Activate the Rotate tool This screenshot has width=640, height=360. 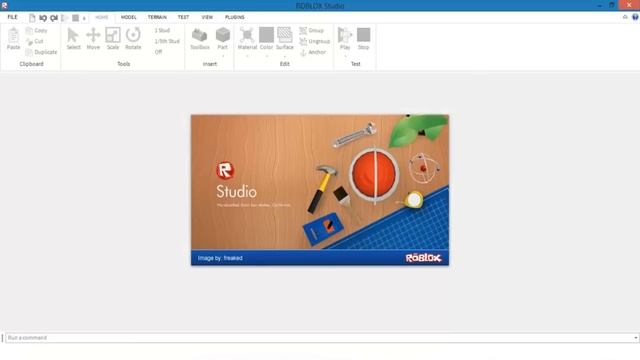coord(133,39)
